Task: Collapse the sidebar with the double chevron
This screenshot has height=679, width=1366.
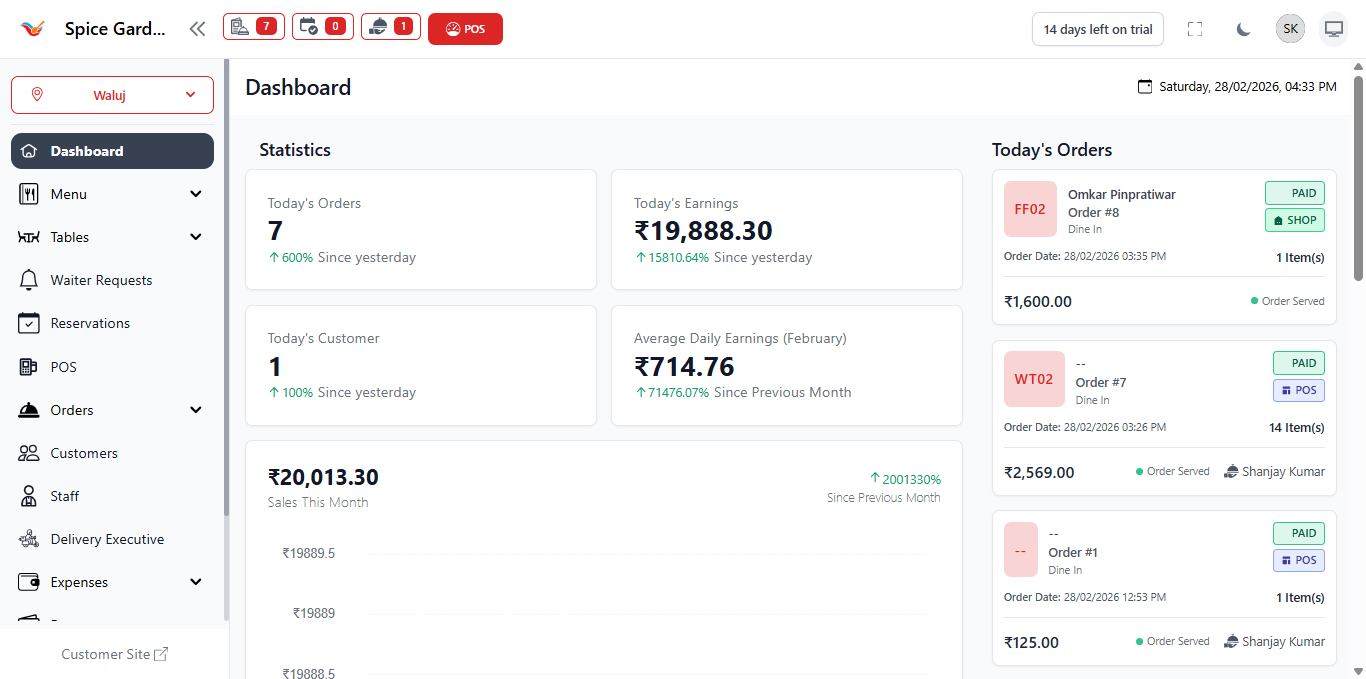Action: coord(197,29)
